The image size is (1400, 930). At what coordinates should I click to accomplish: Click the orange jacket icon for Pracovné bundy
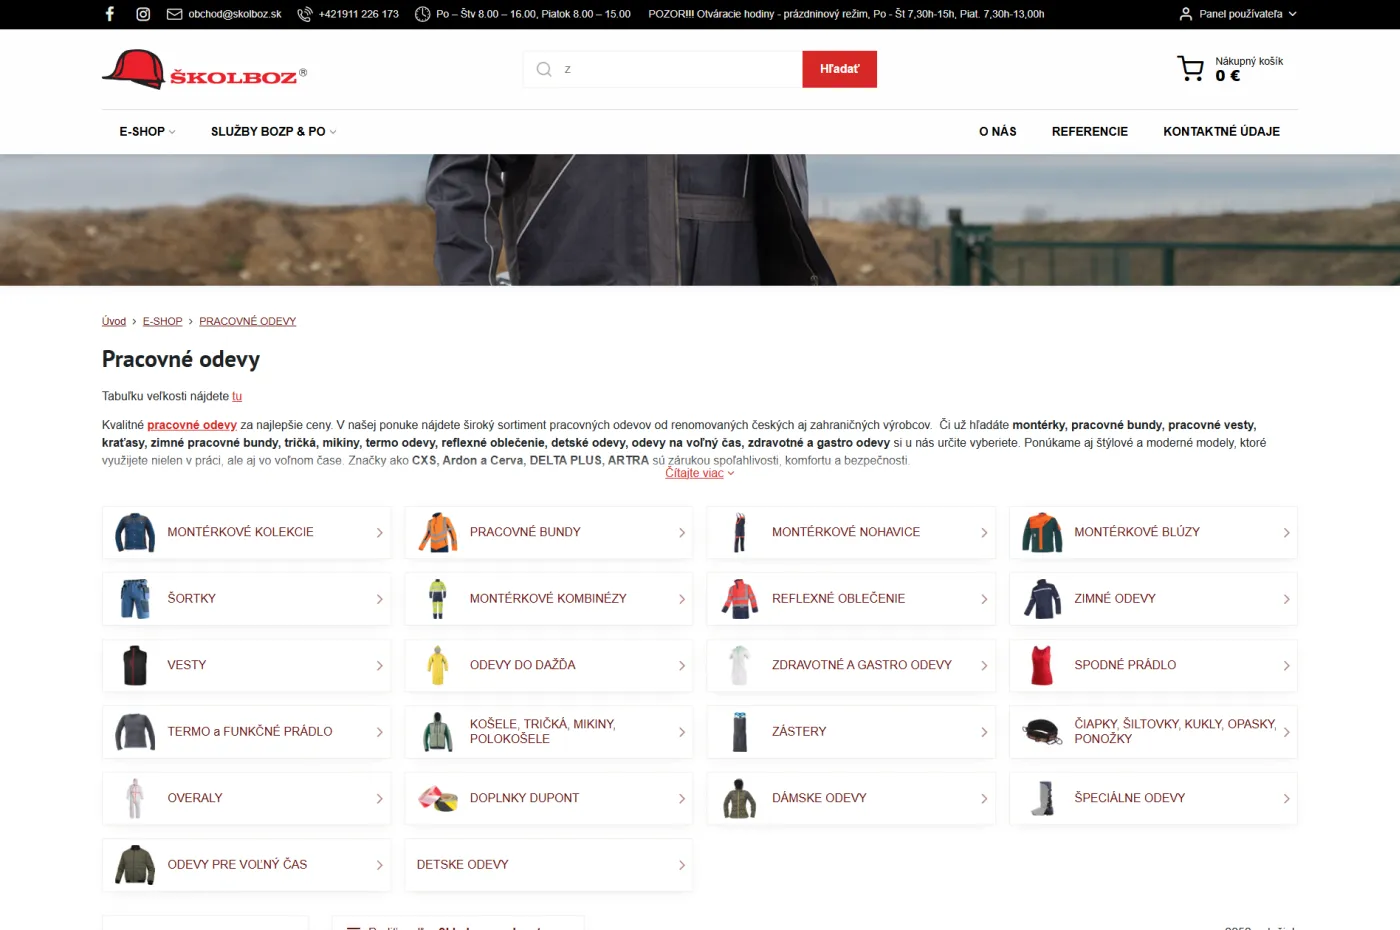point(437,532)
